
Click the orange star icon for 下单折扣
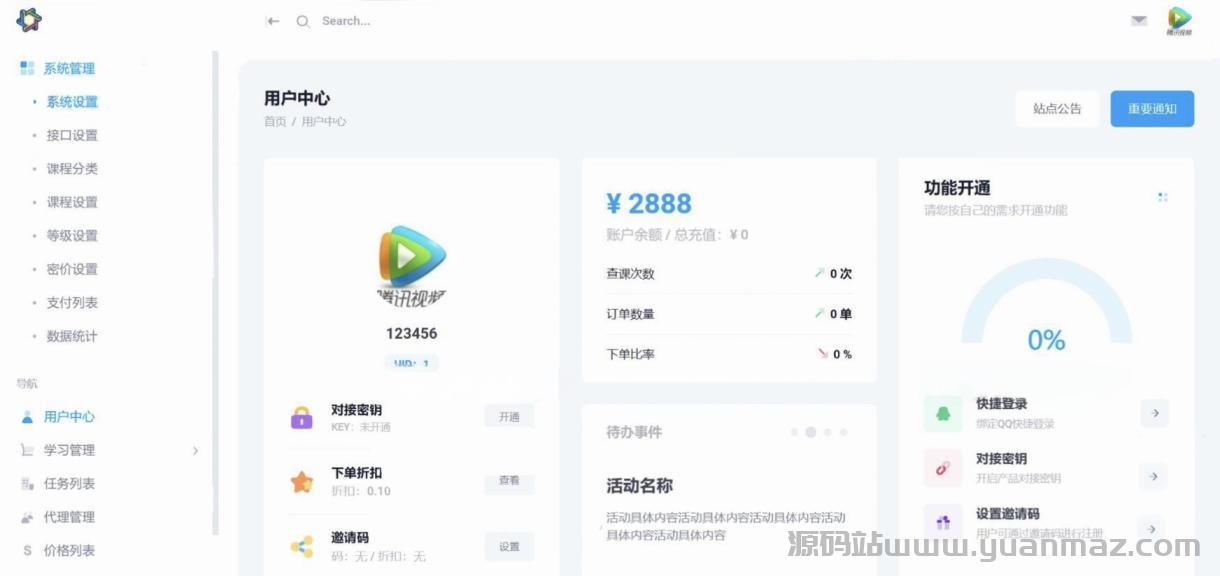[302, 482]
